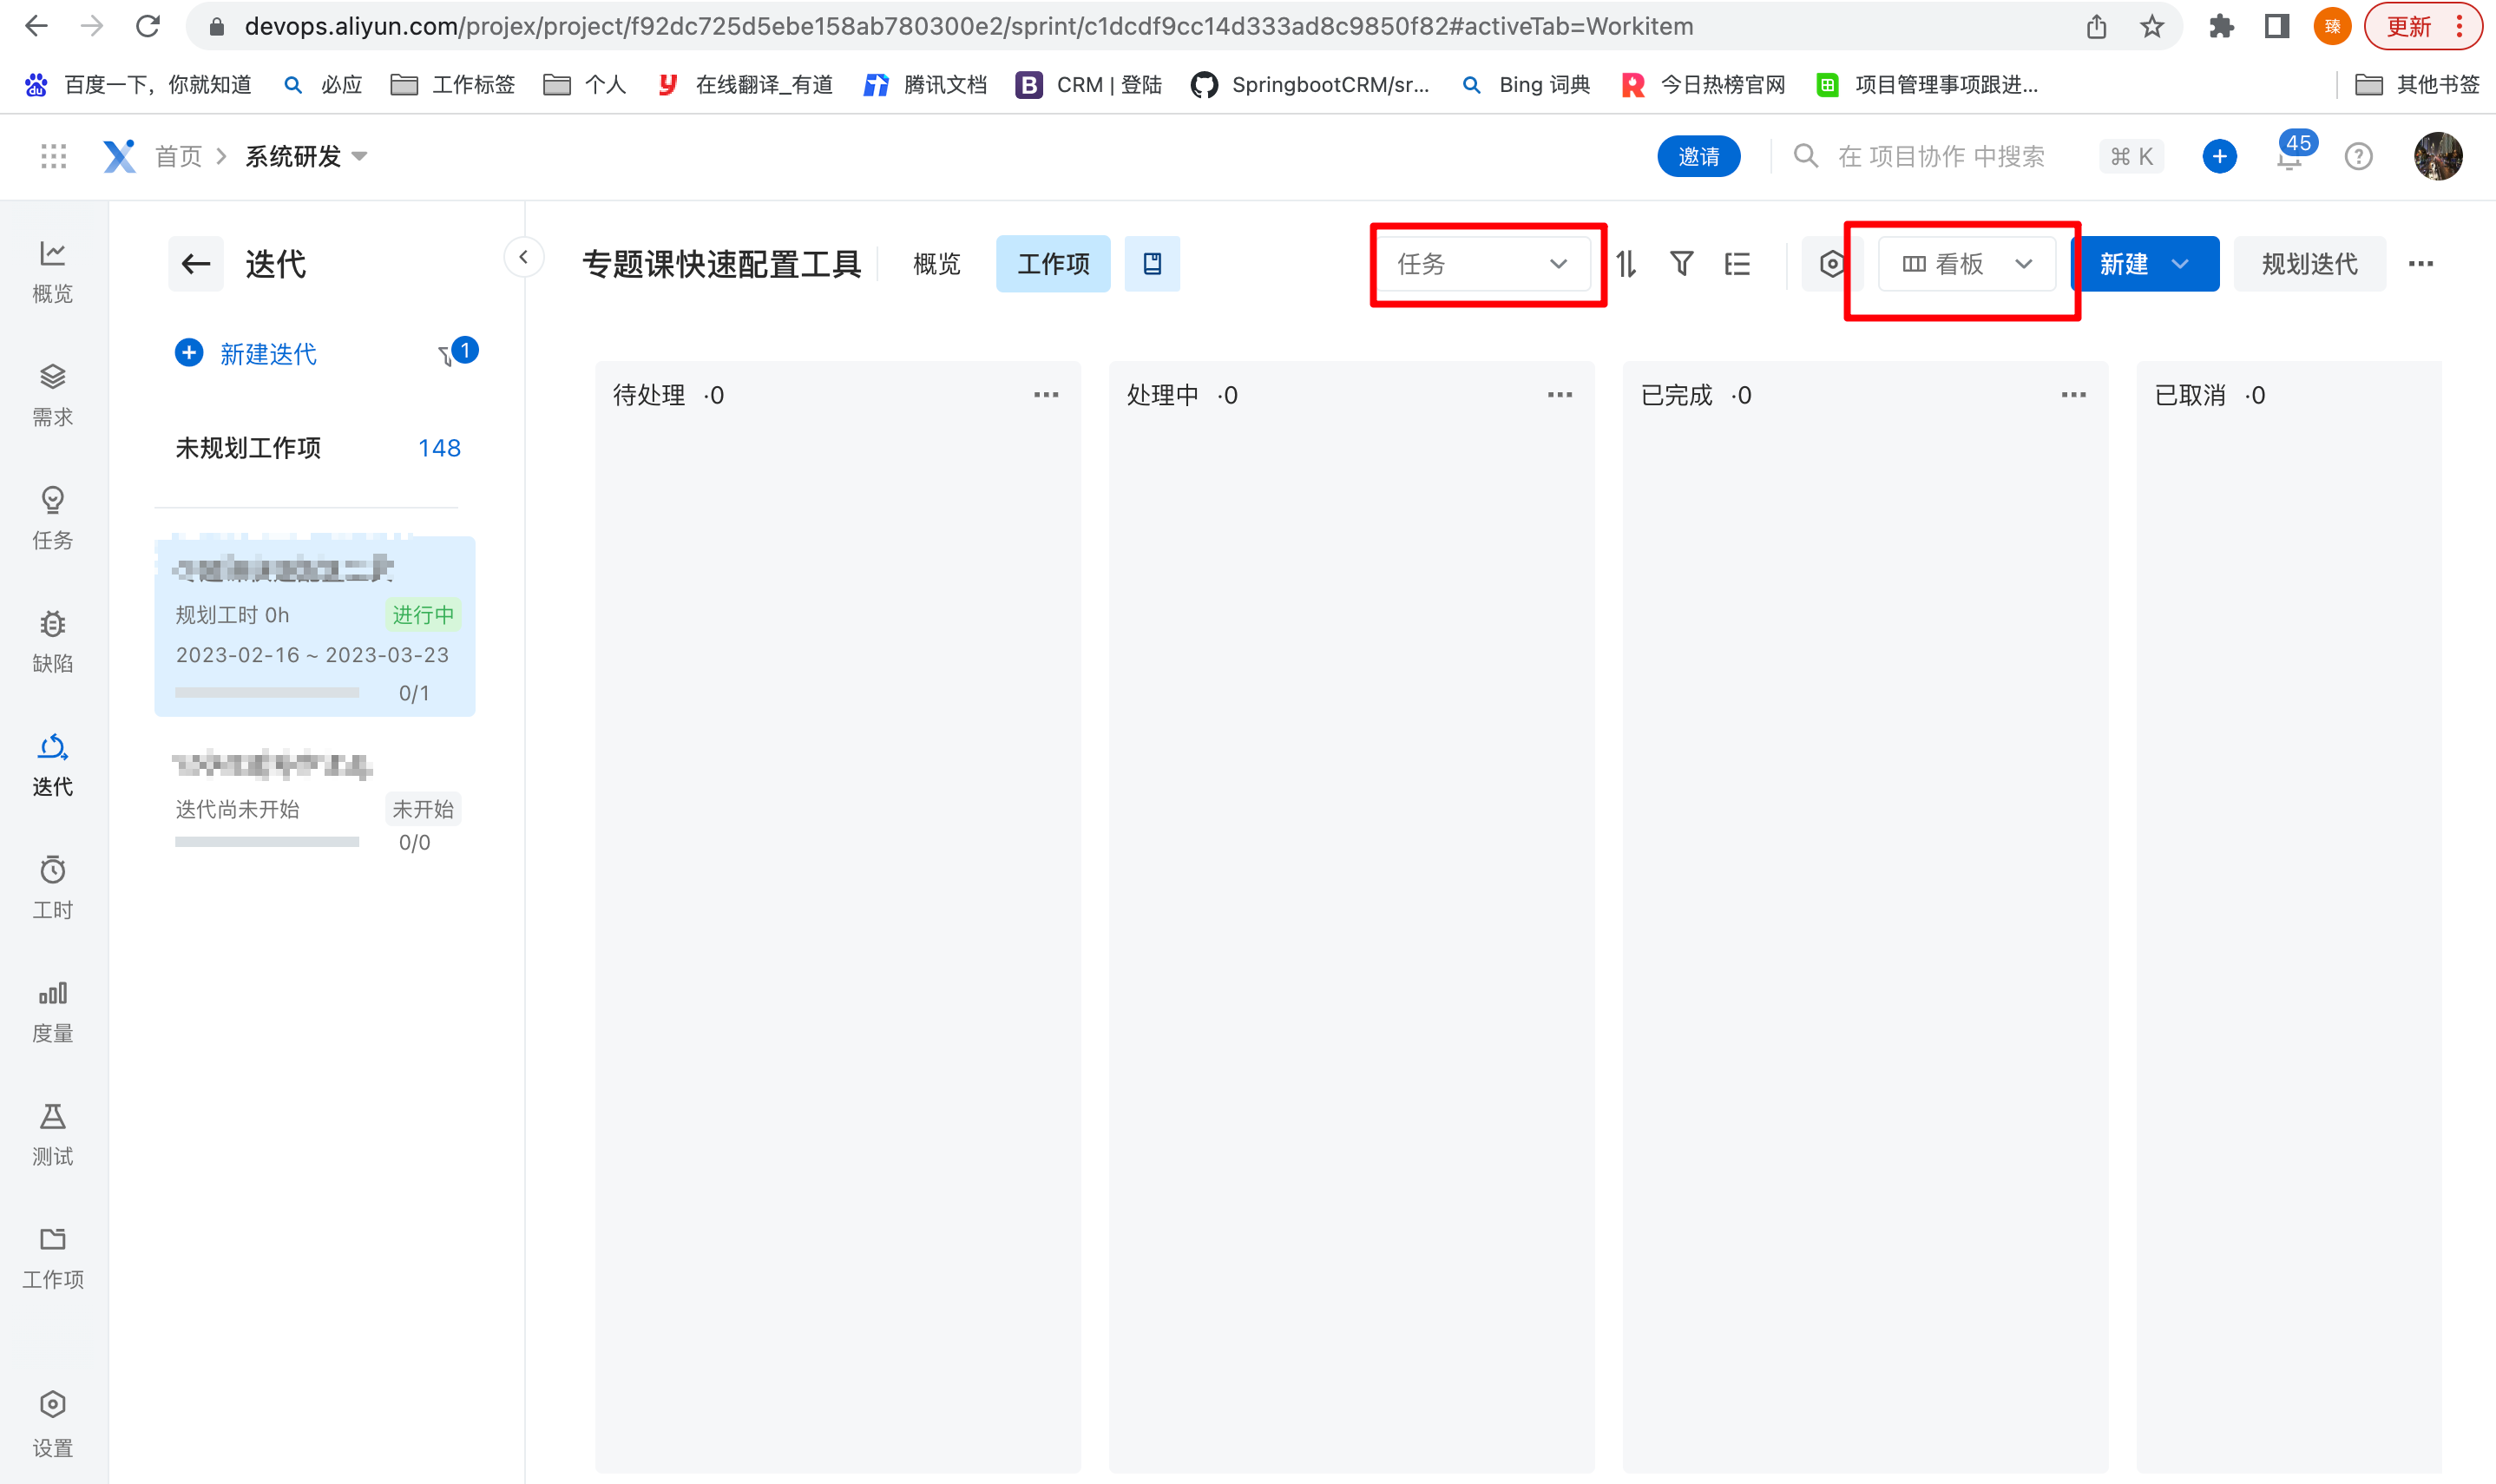Select Iterations (迭代) in the sidebar

(53, 764)
